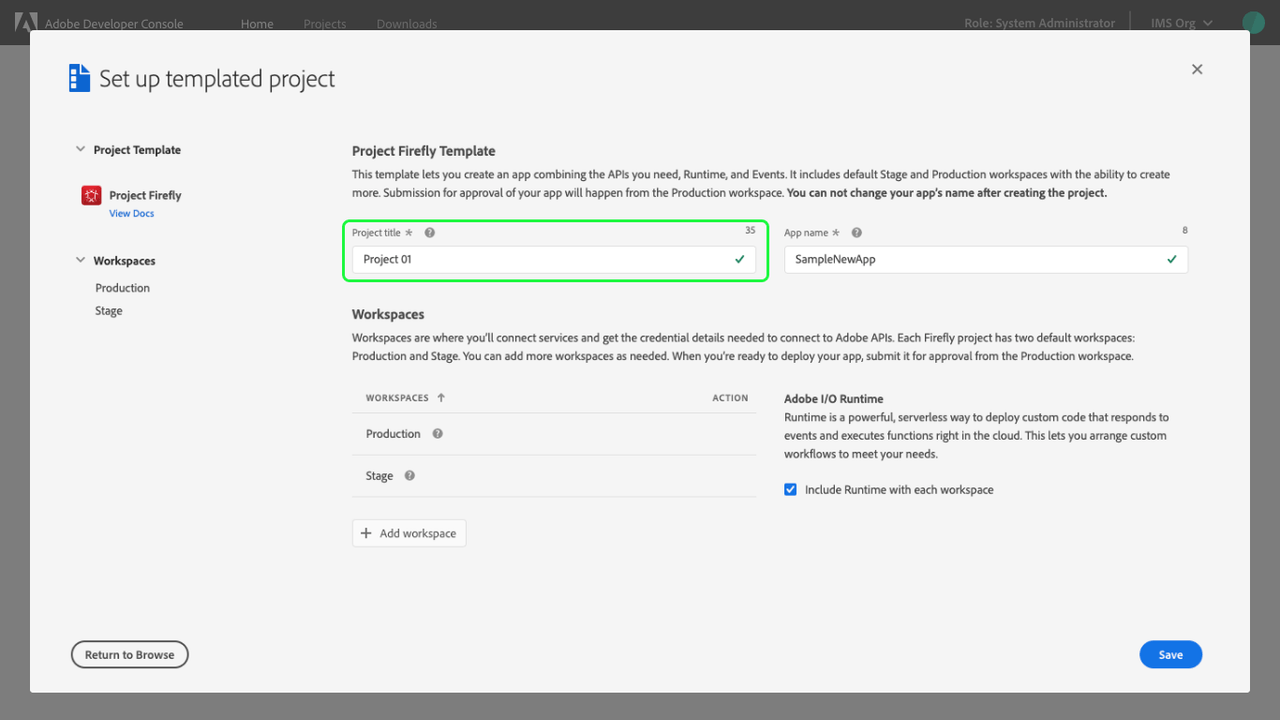
Task: Click the Adobe I/O Runtime heading
Action: [834, 399]
